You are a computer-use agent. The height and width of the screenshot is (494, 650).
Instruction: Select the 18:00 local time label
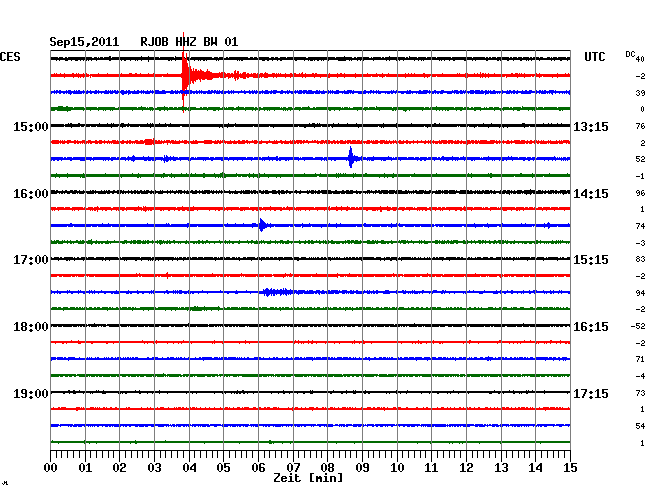click(x=31, y=327)
